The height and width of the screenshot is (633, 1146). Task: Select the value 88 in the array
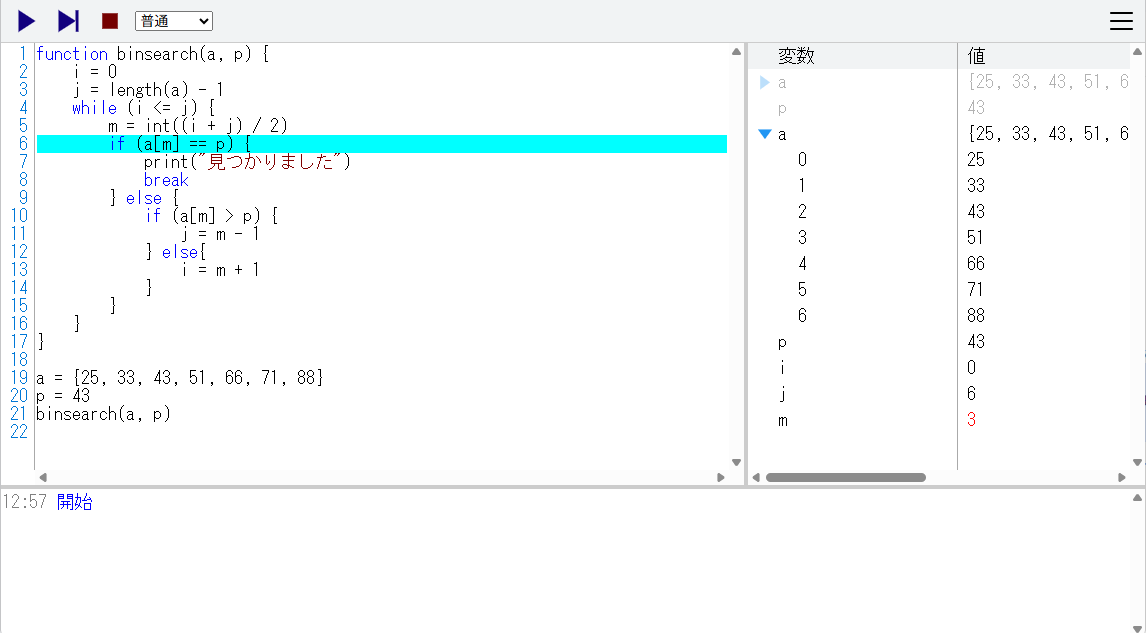(x=976, y=316)
